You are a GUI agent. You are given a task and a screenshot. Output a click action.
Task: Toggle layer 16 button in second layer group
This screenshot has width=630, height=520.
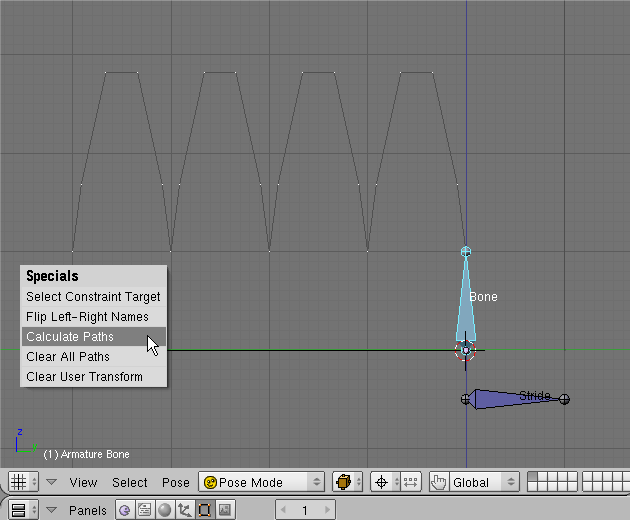[x=588, y=486]
